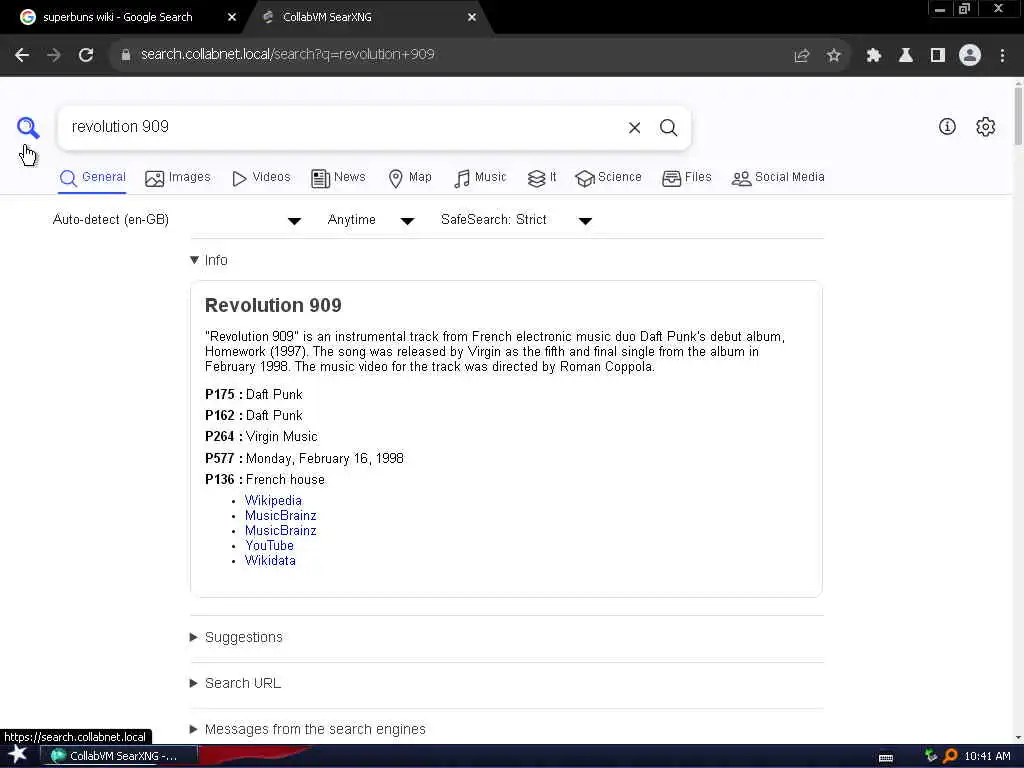Screen dimensions: 1024x768
Task: Toggle the side panel icon
Action: [938, 56]
